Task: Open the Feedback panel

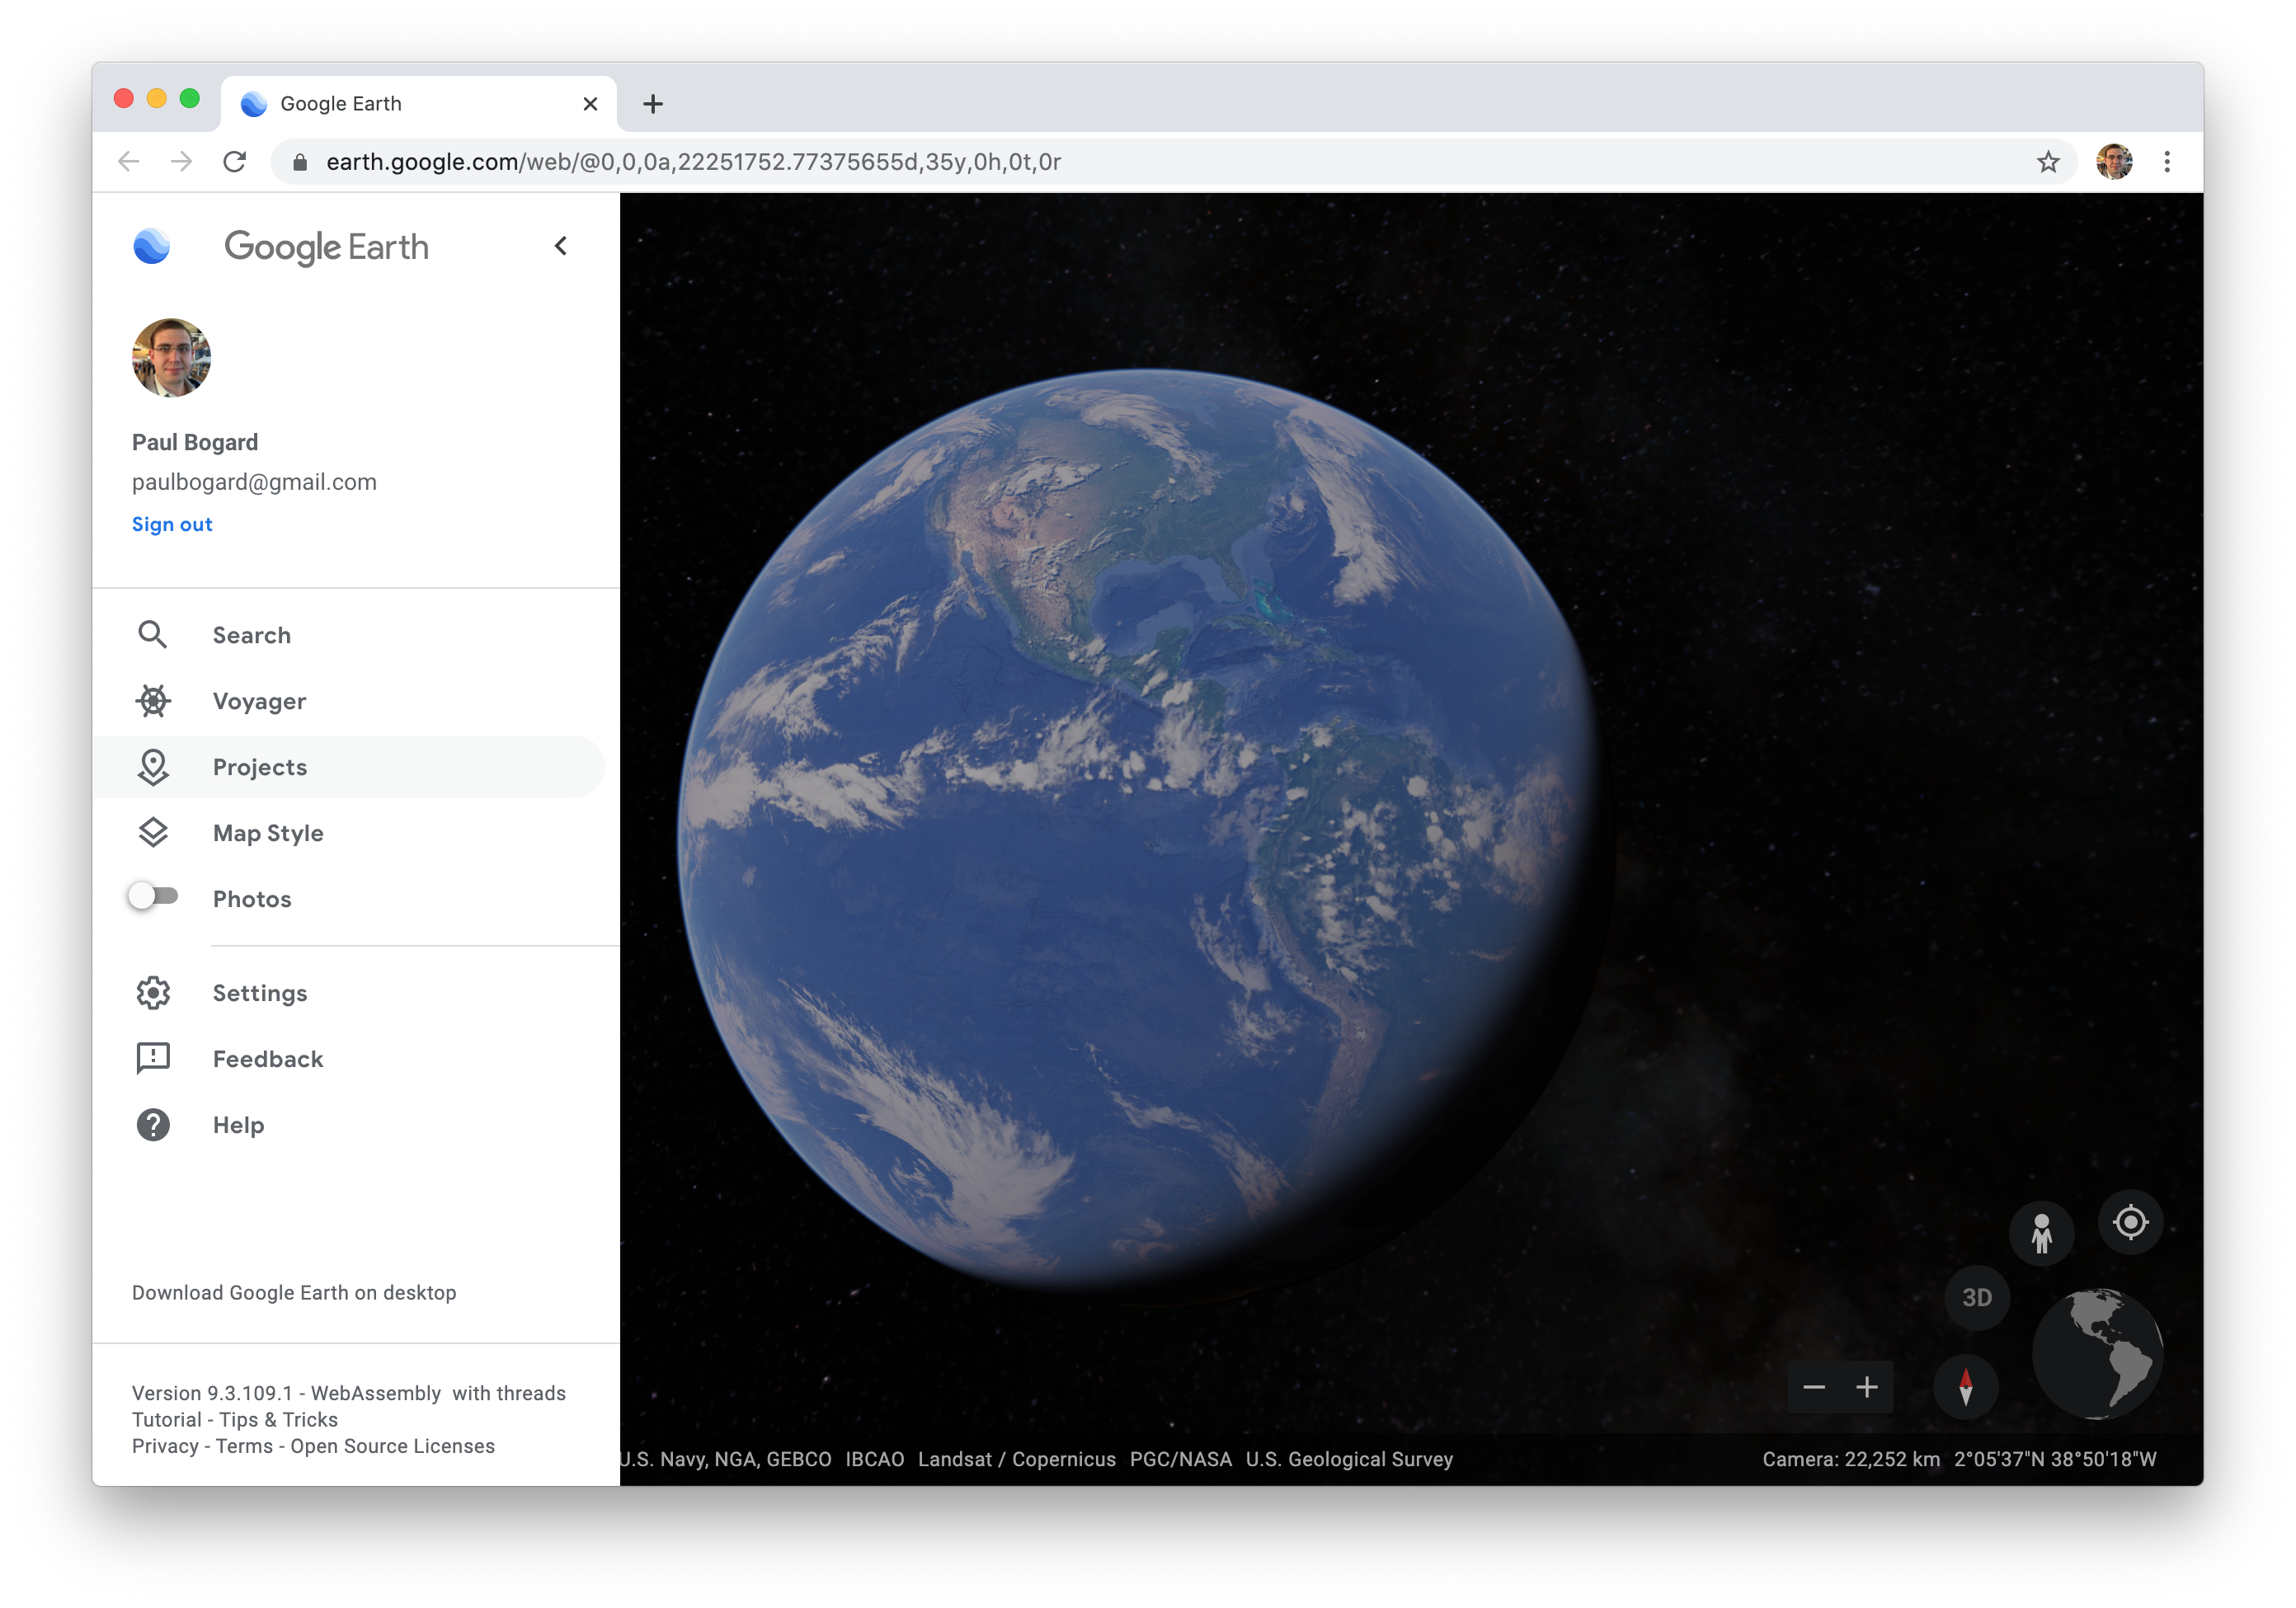Action: point(266,1058)
